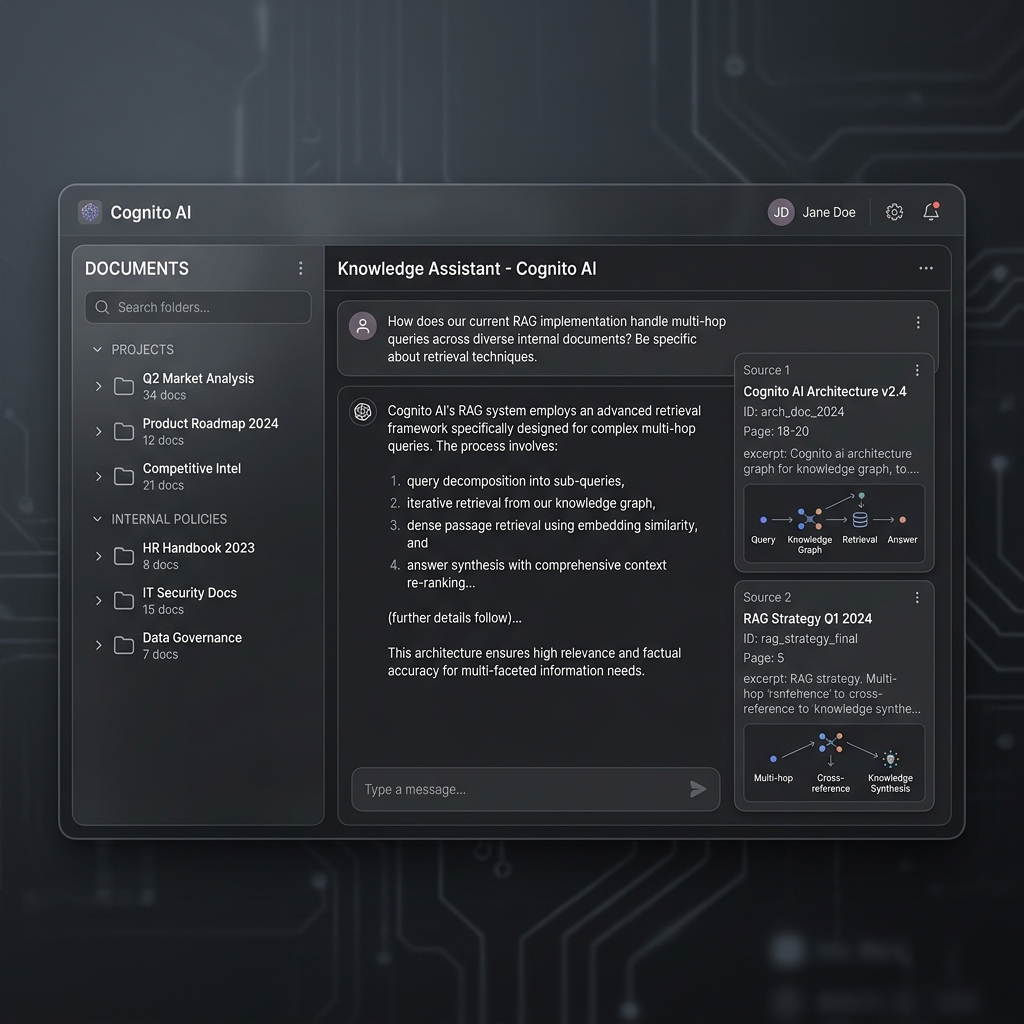
Task: Click Q2 Market Analysis folder icon
Action: tap(123, 386)
